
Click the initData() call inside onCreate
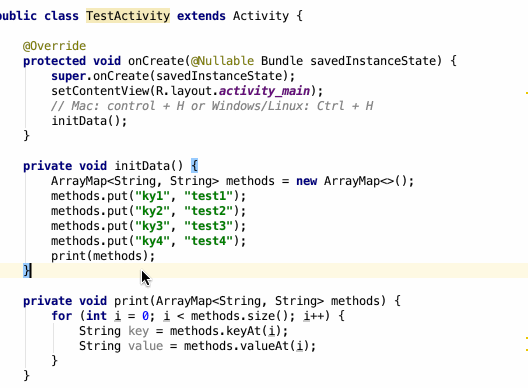(89, 121)
